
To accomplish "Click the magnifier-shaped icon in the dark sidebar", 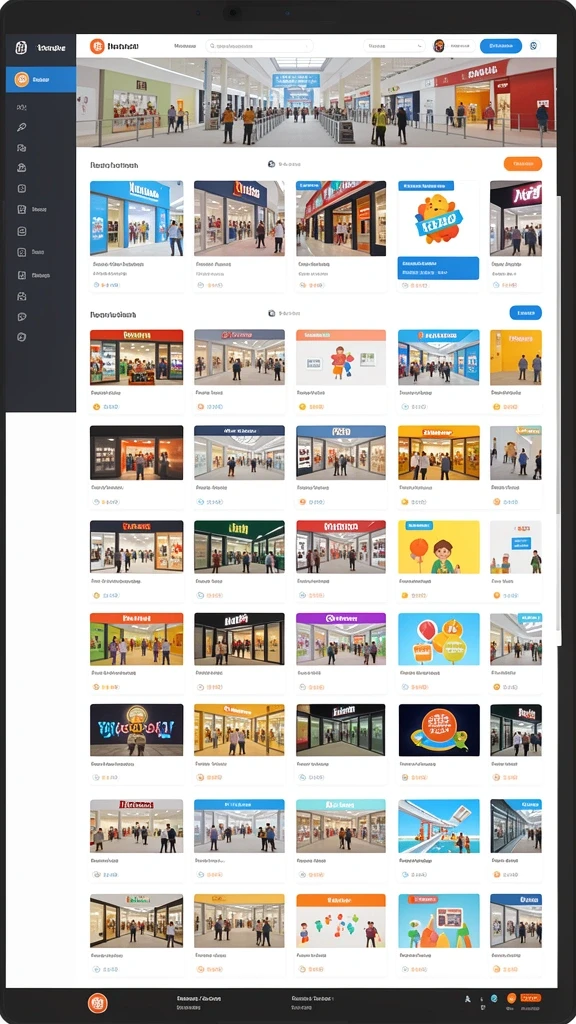I will point(22,127).
